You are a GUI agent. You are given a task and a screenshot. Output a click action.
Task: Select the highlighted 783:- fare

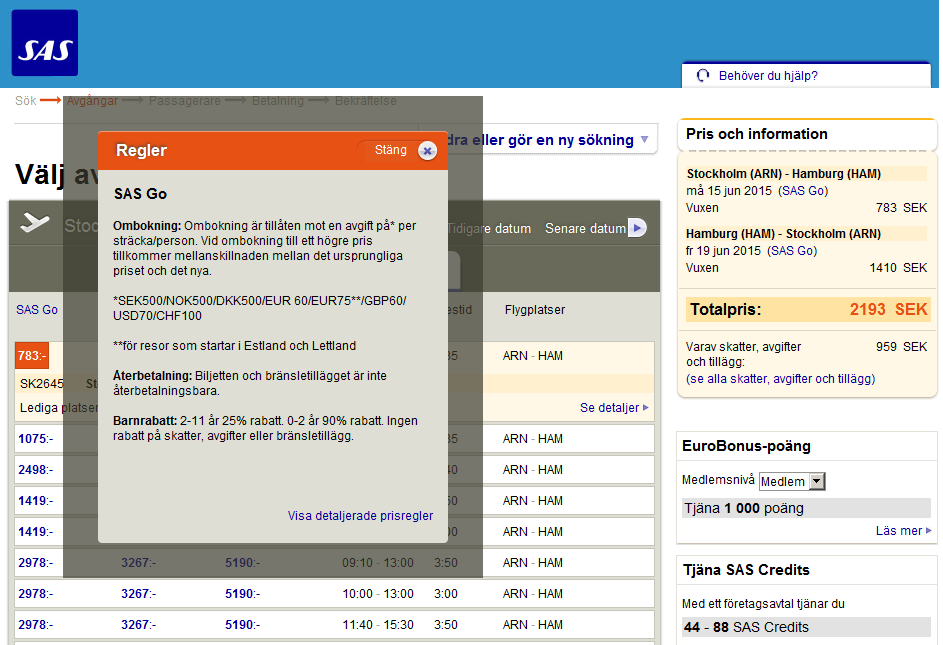[32, 356]
